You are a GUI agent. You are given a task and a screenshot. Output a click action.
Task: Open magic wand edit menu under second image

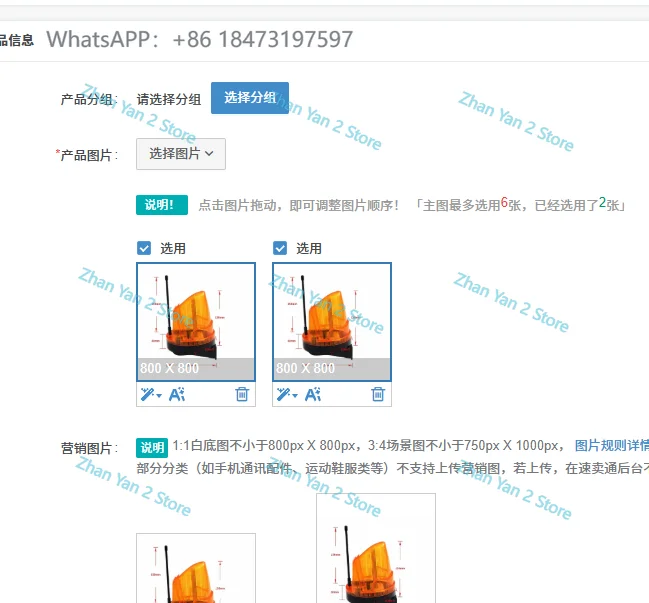coord(287,394)
